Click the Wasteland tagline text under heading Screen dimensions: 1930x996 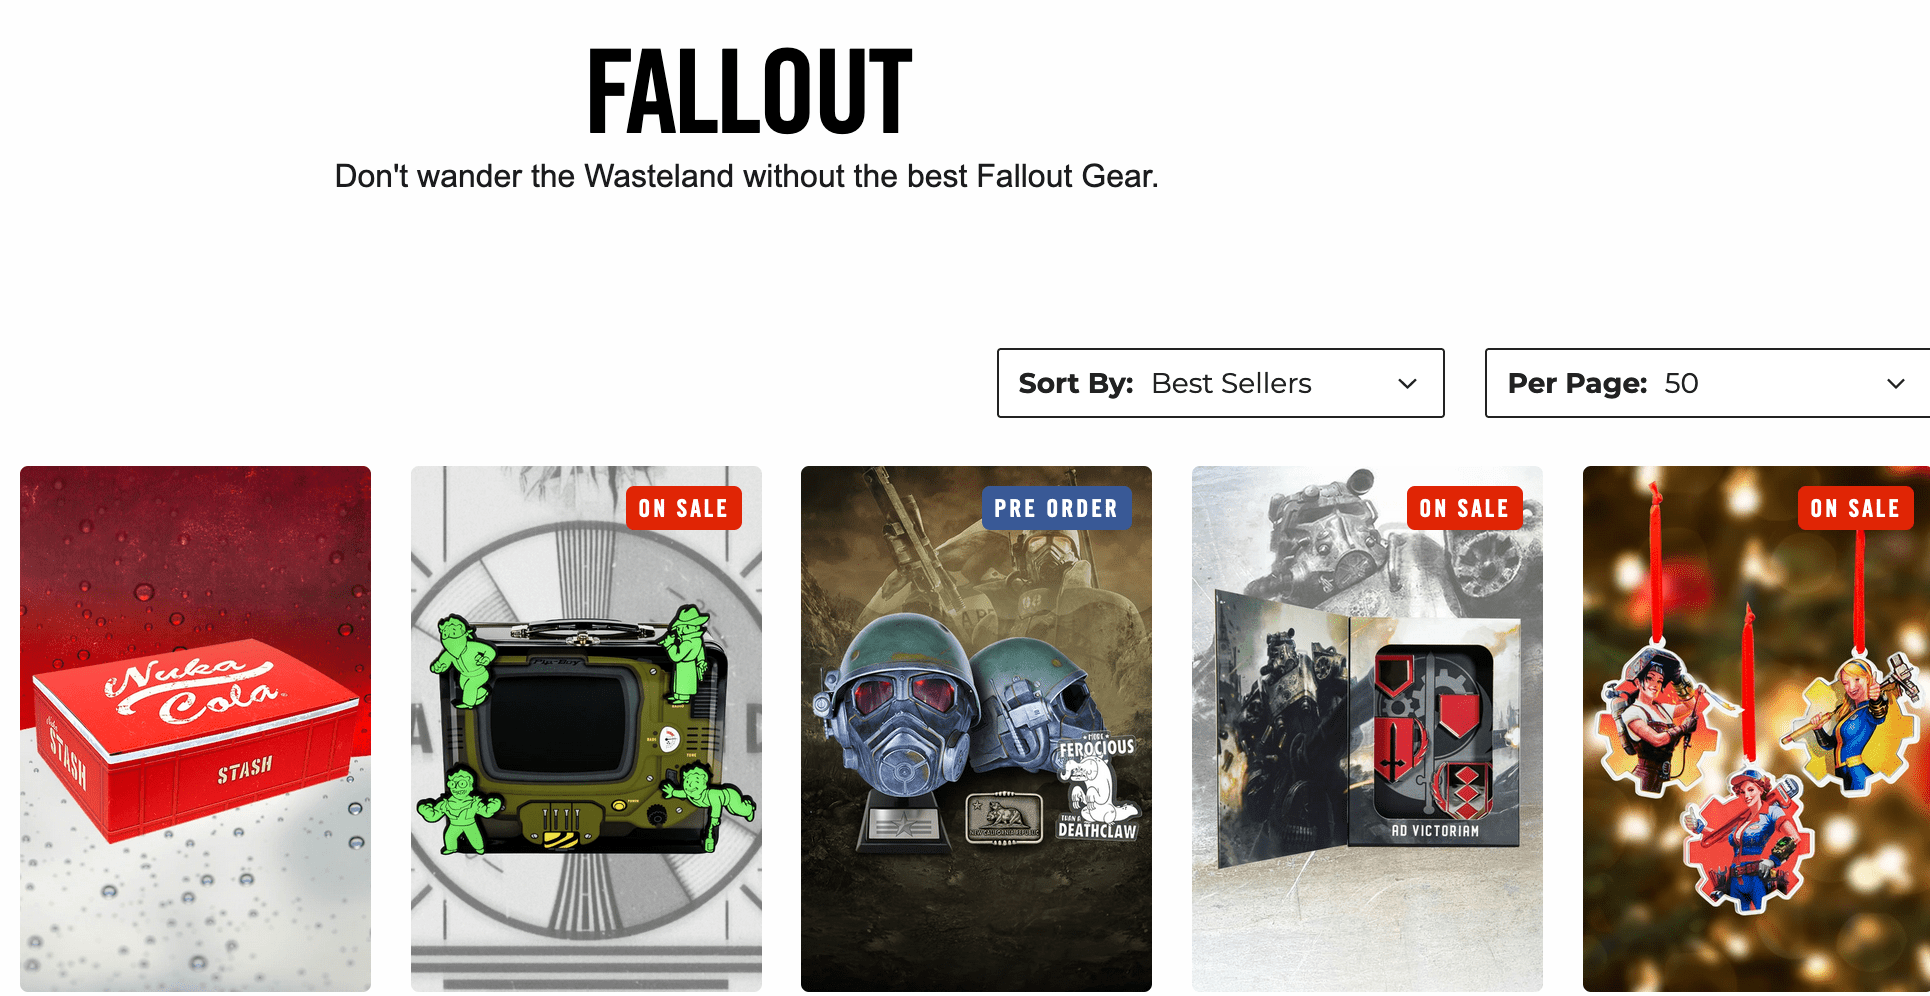pyautogui.click(x=746, y=176)
